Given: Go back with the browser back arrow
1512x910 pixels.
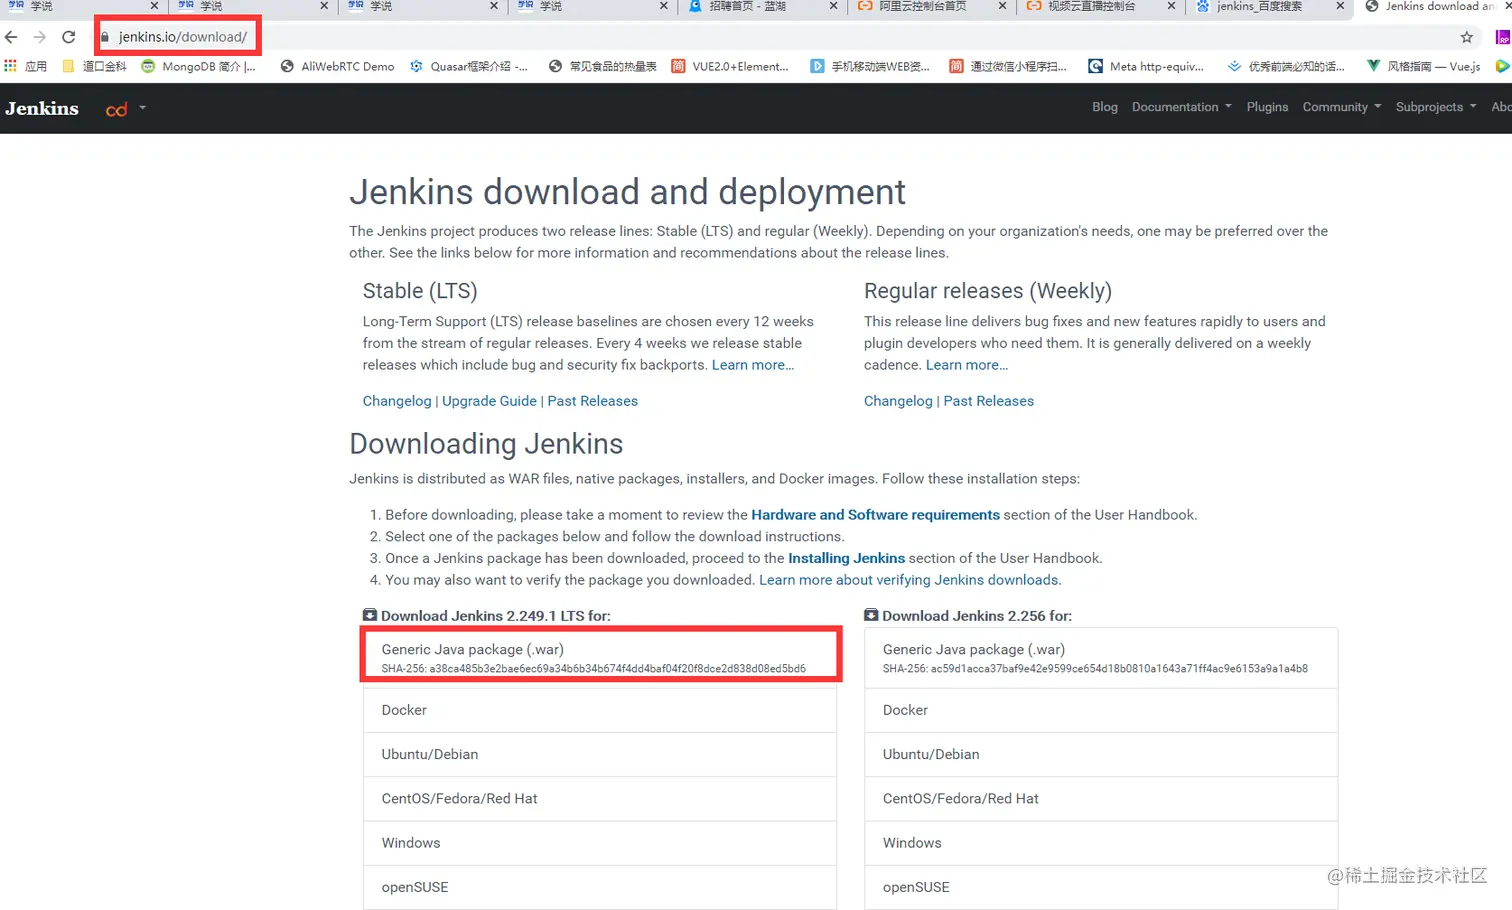Looking at the screenshot, I should 11,37.
